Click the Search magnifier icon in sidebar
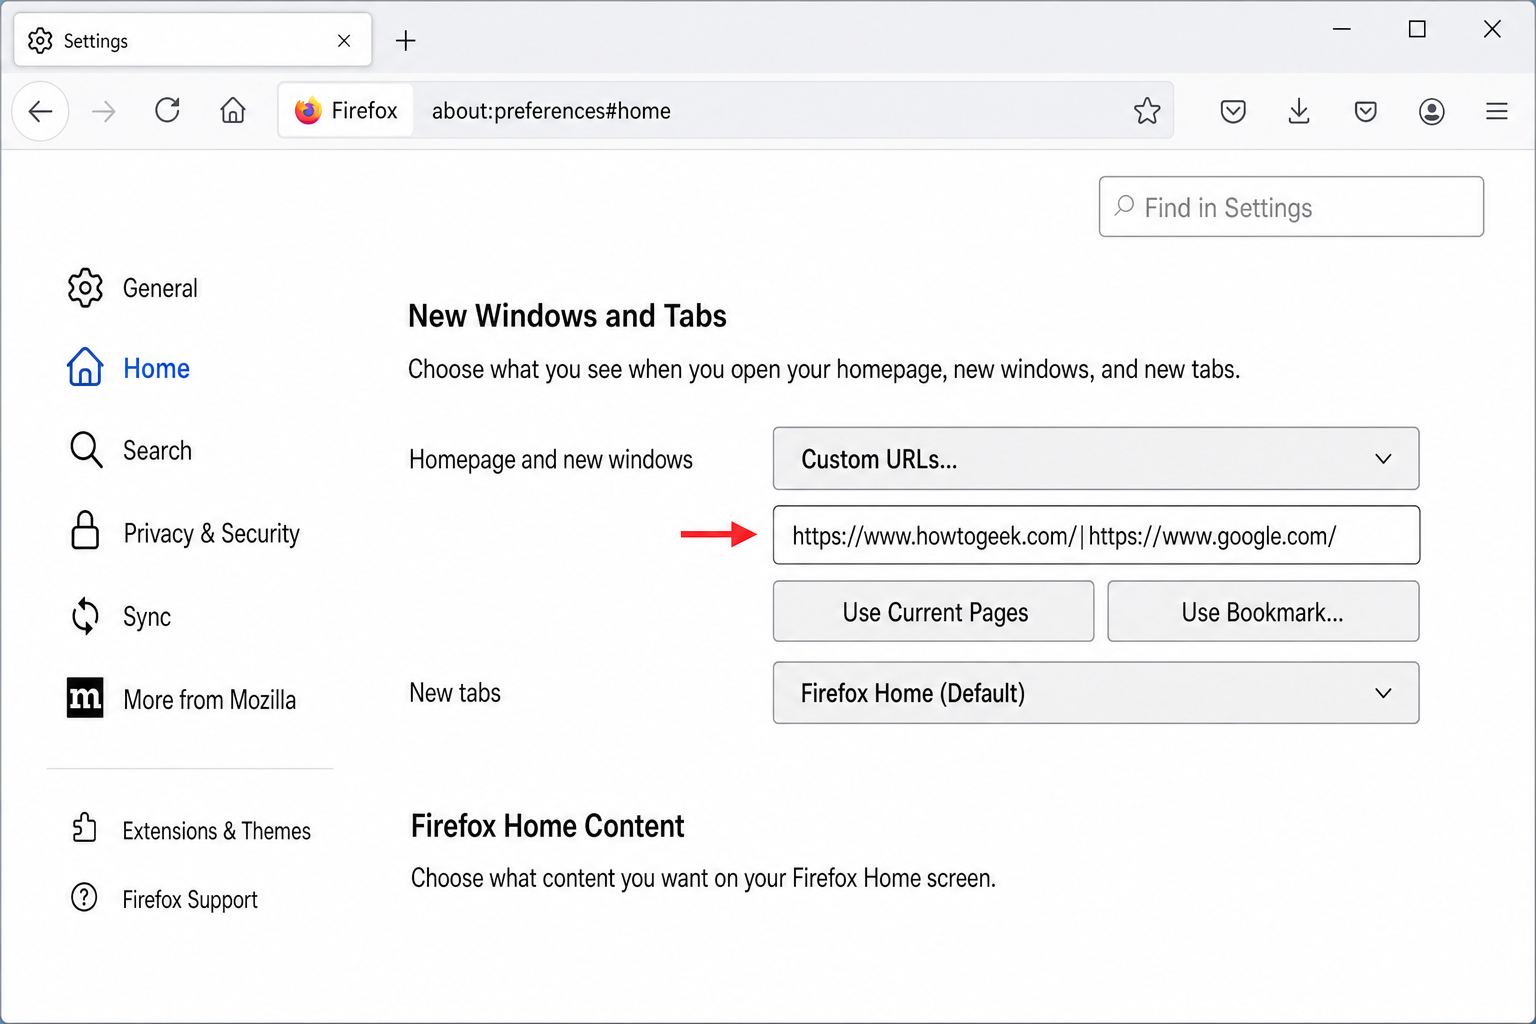The height and width of the screenshot is (1024, 1536). click(x=86, y=450)
